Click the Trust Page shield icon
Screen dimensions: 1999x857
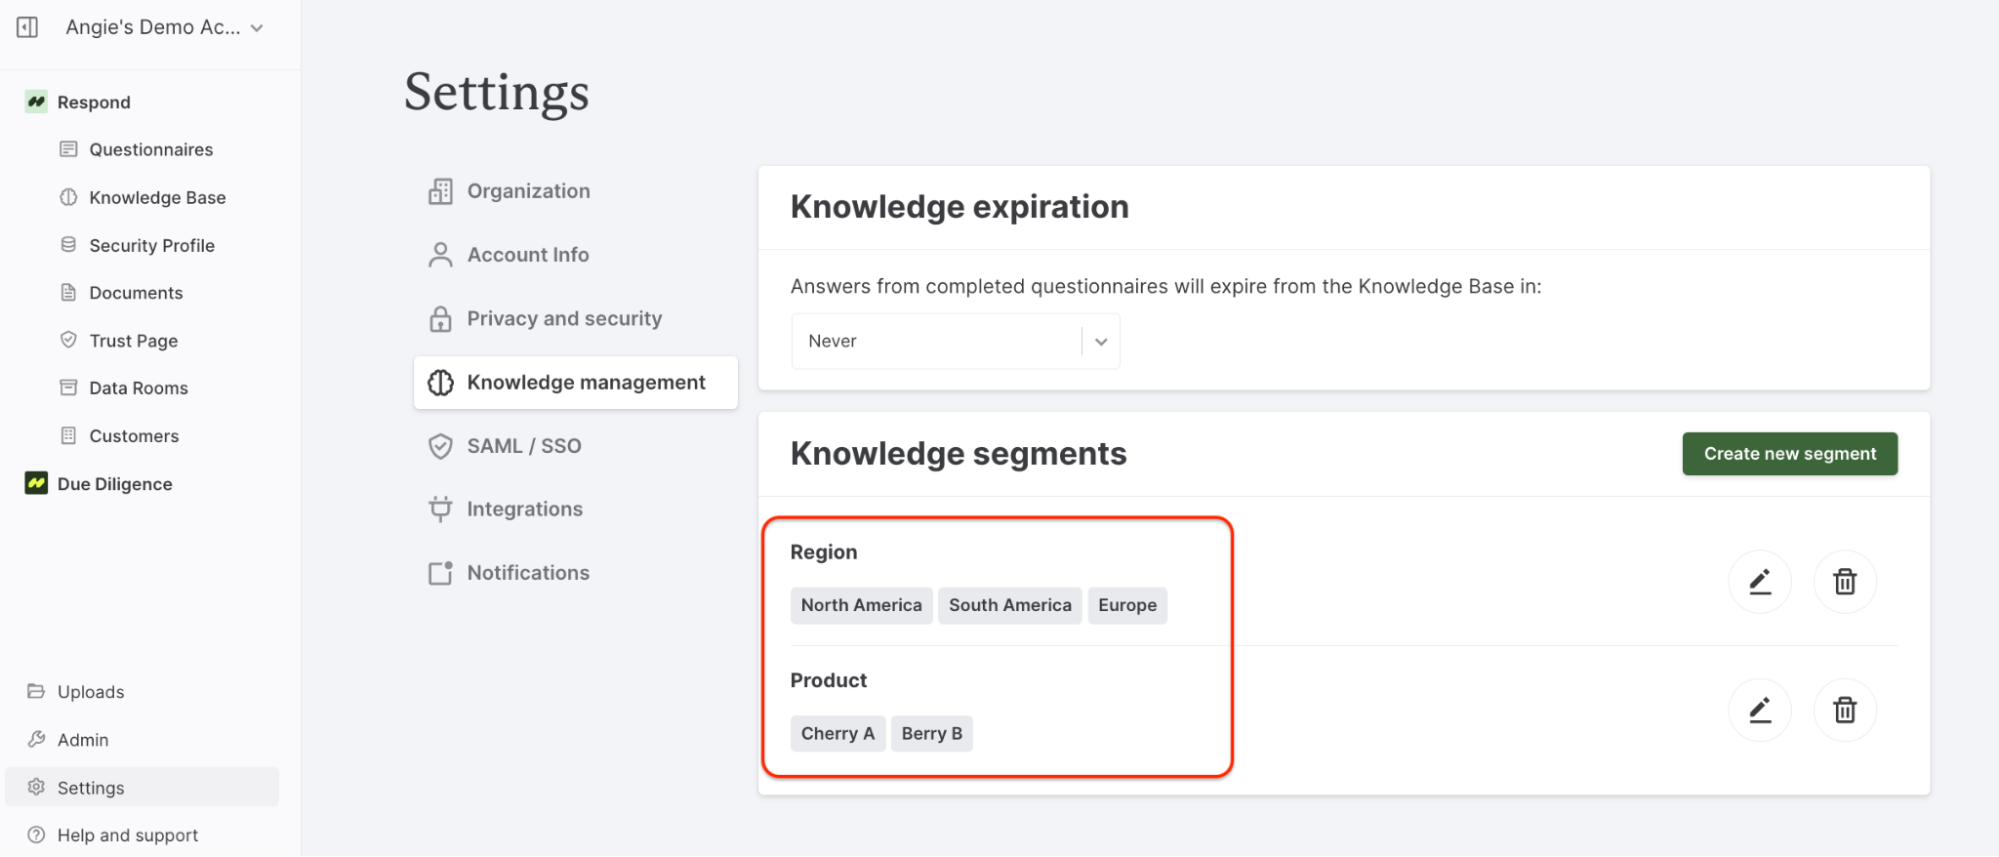[x=68, y=340]
